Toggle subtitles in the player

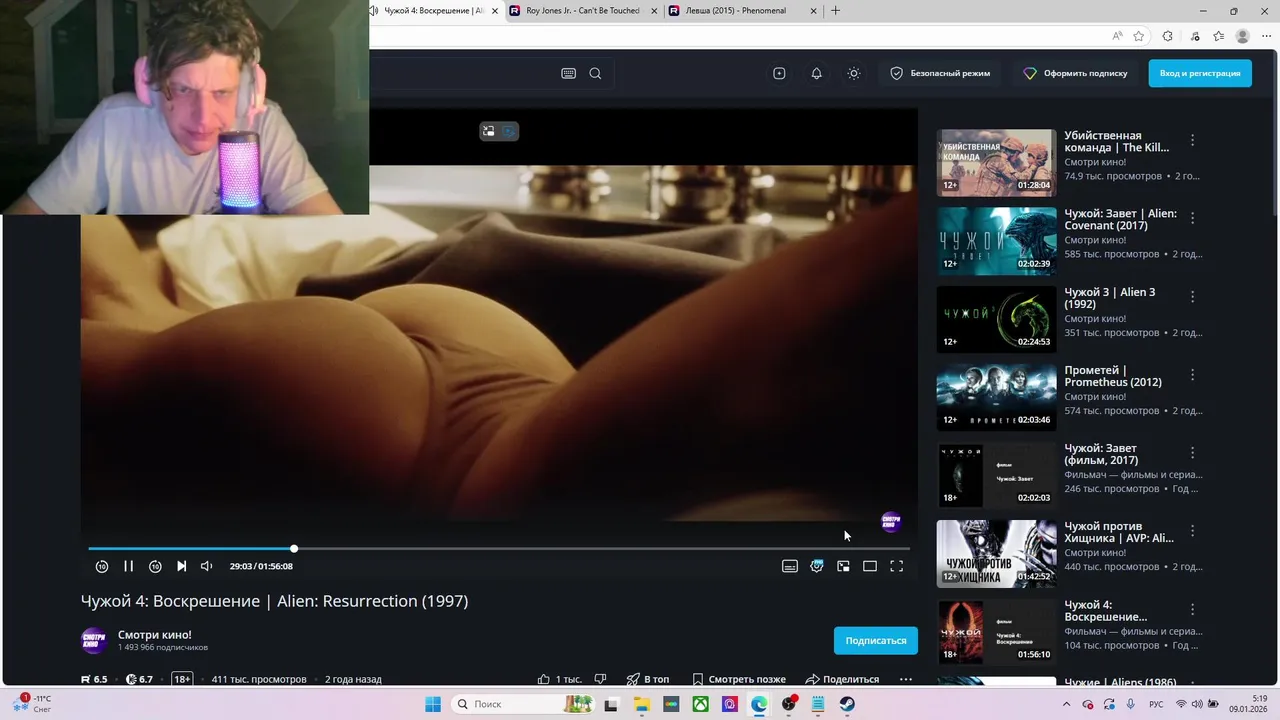point(790,566)
